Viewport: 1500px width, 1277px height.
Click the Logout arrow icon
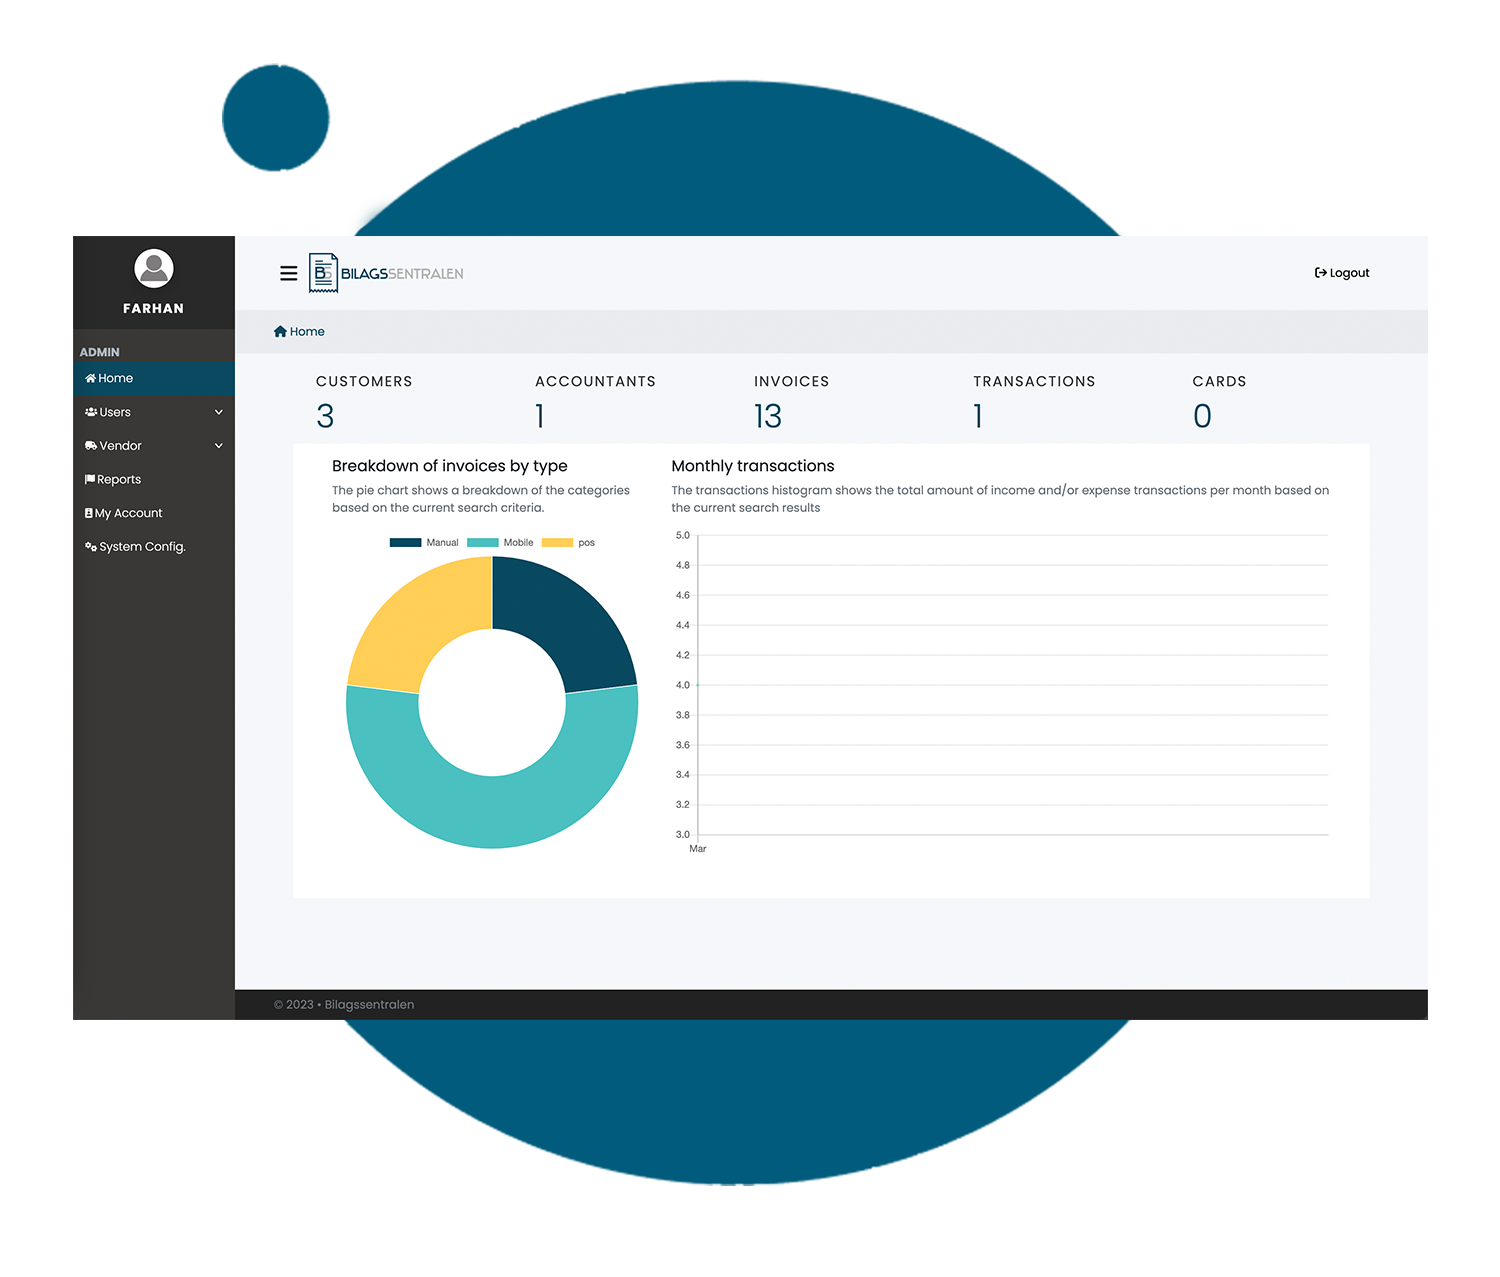[x=1320, y=273]
